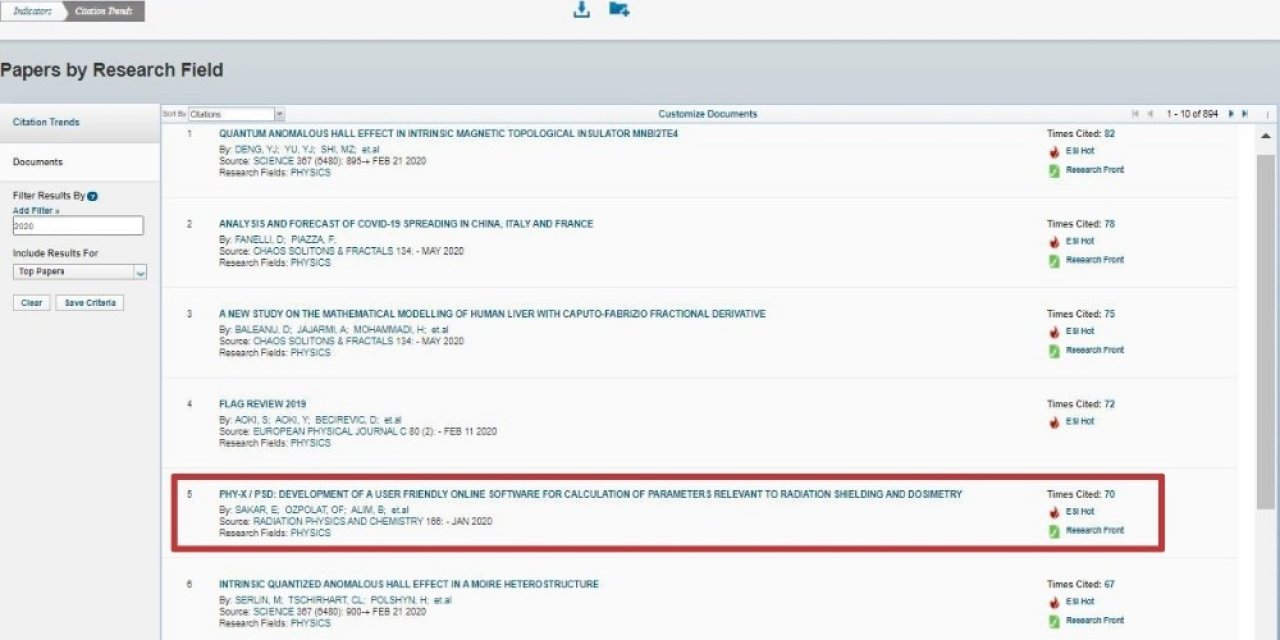Click ESI Hot flame icon for COVID-19 spreading paper
This screenshot has height=640, width=1280.
point(1054,242)
